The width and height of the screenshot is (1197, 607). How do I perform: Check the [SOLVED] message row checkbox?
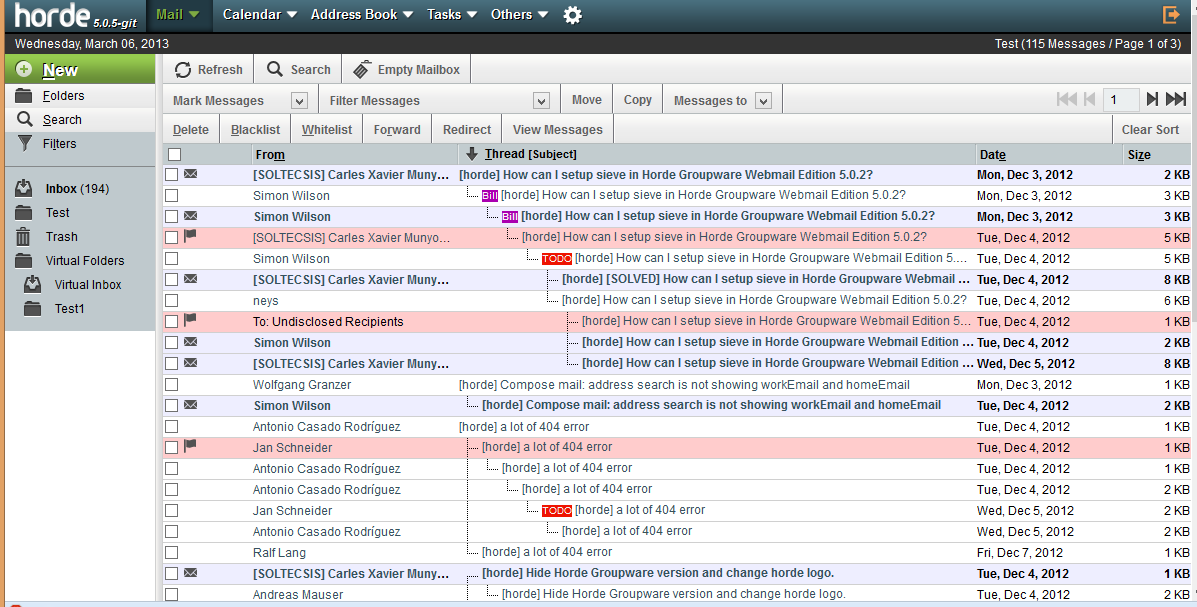172,279
